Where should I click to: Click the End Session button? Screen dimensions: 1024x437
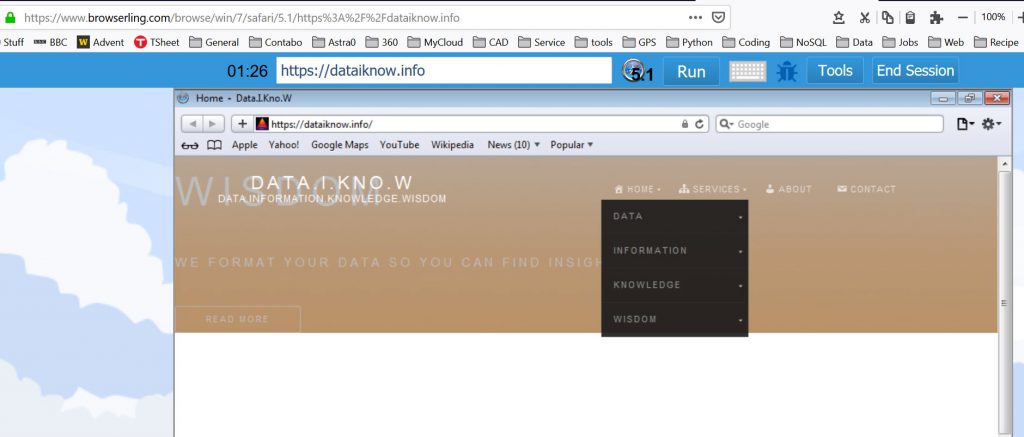[x=915, y=71]
